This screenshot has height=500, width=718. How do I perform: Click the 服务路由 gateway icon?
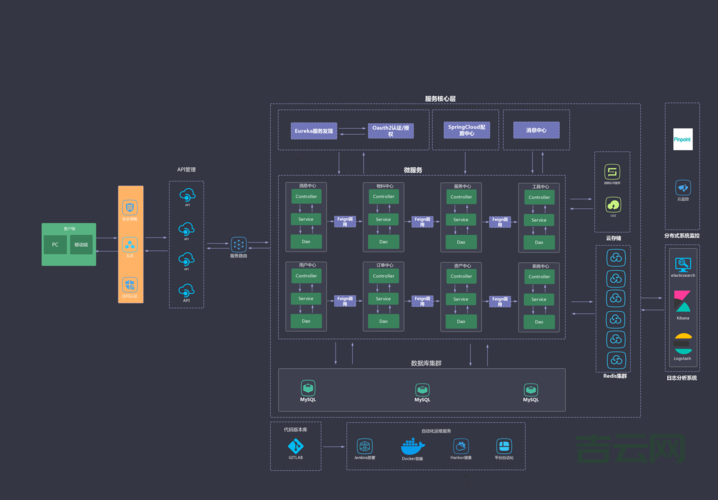point(238,244)
